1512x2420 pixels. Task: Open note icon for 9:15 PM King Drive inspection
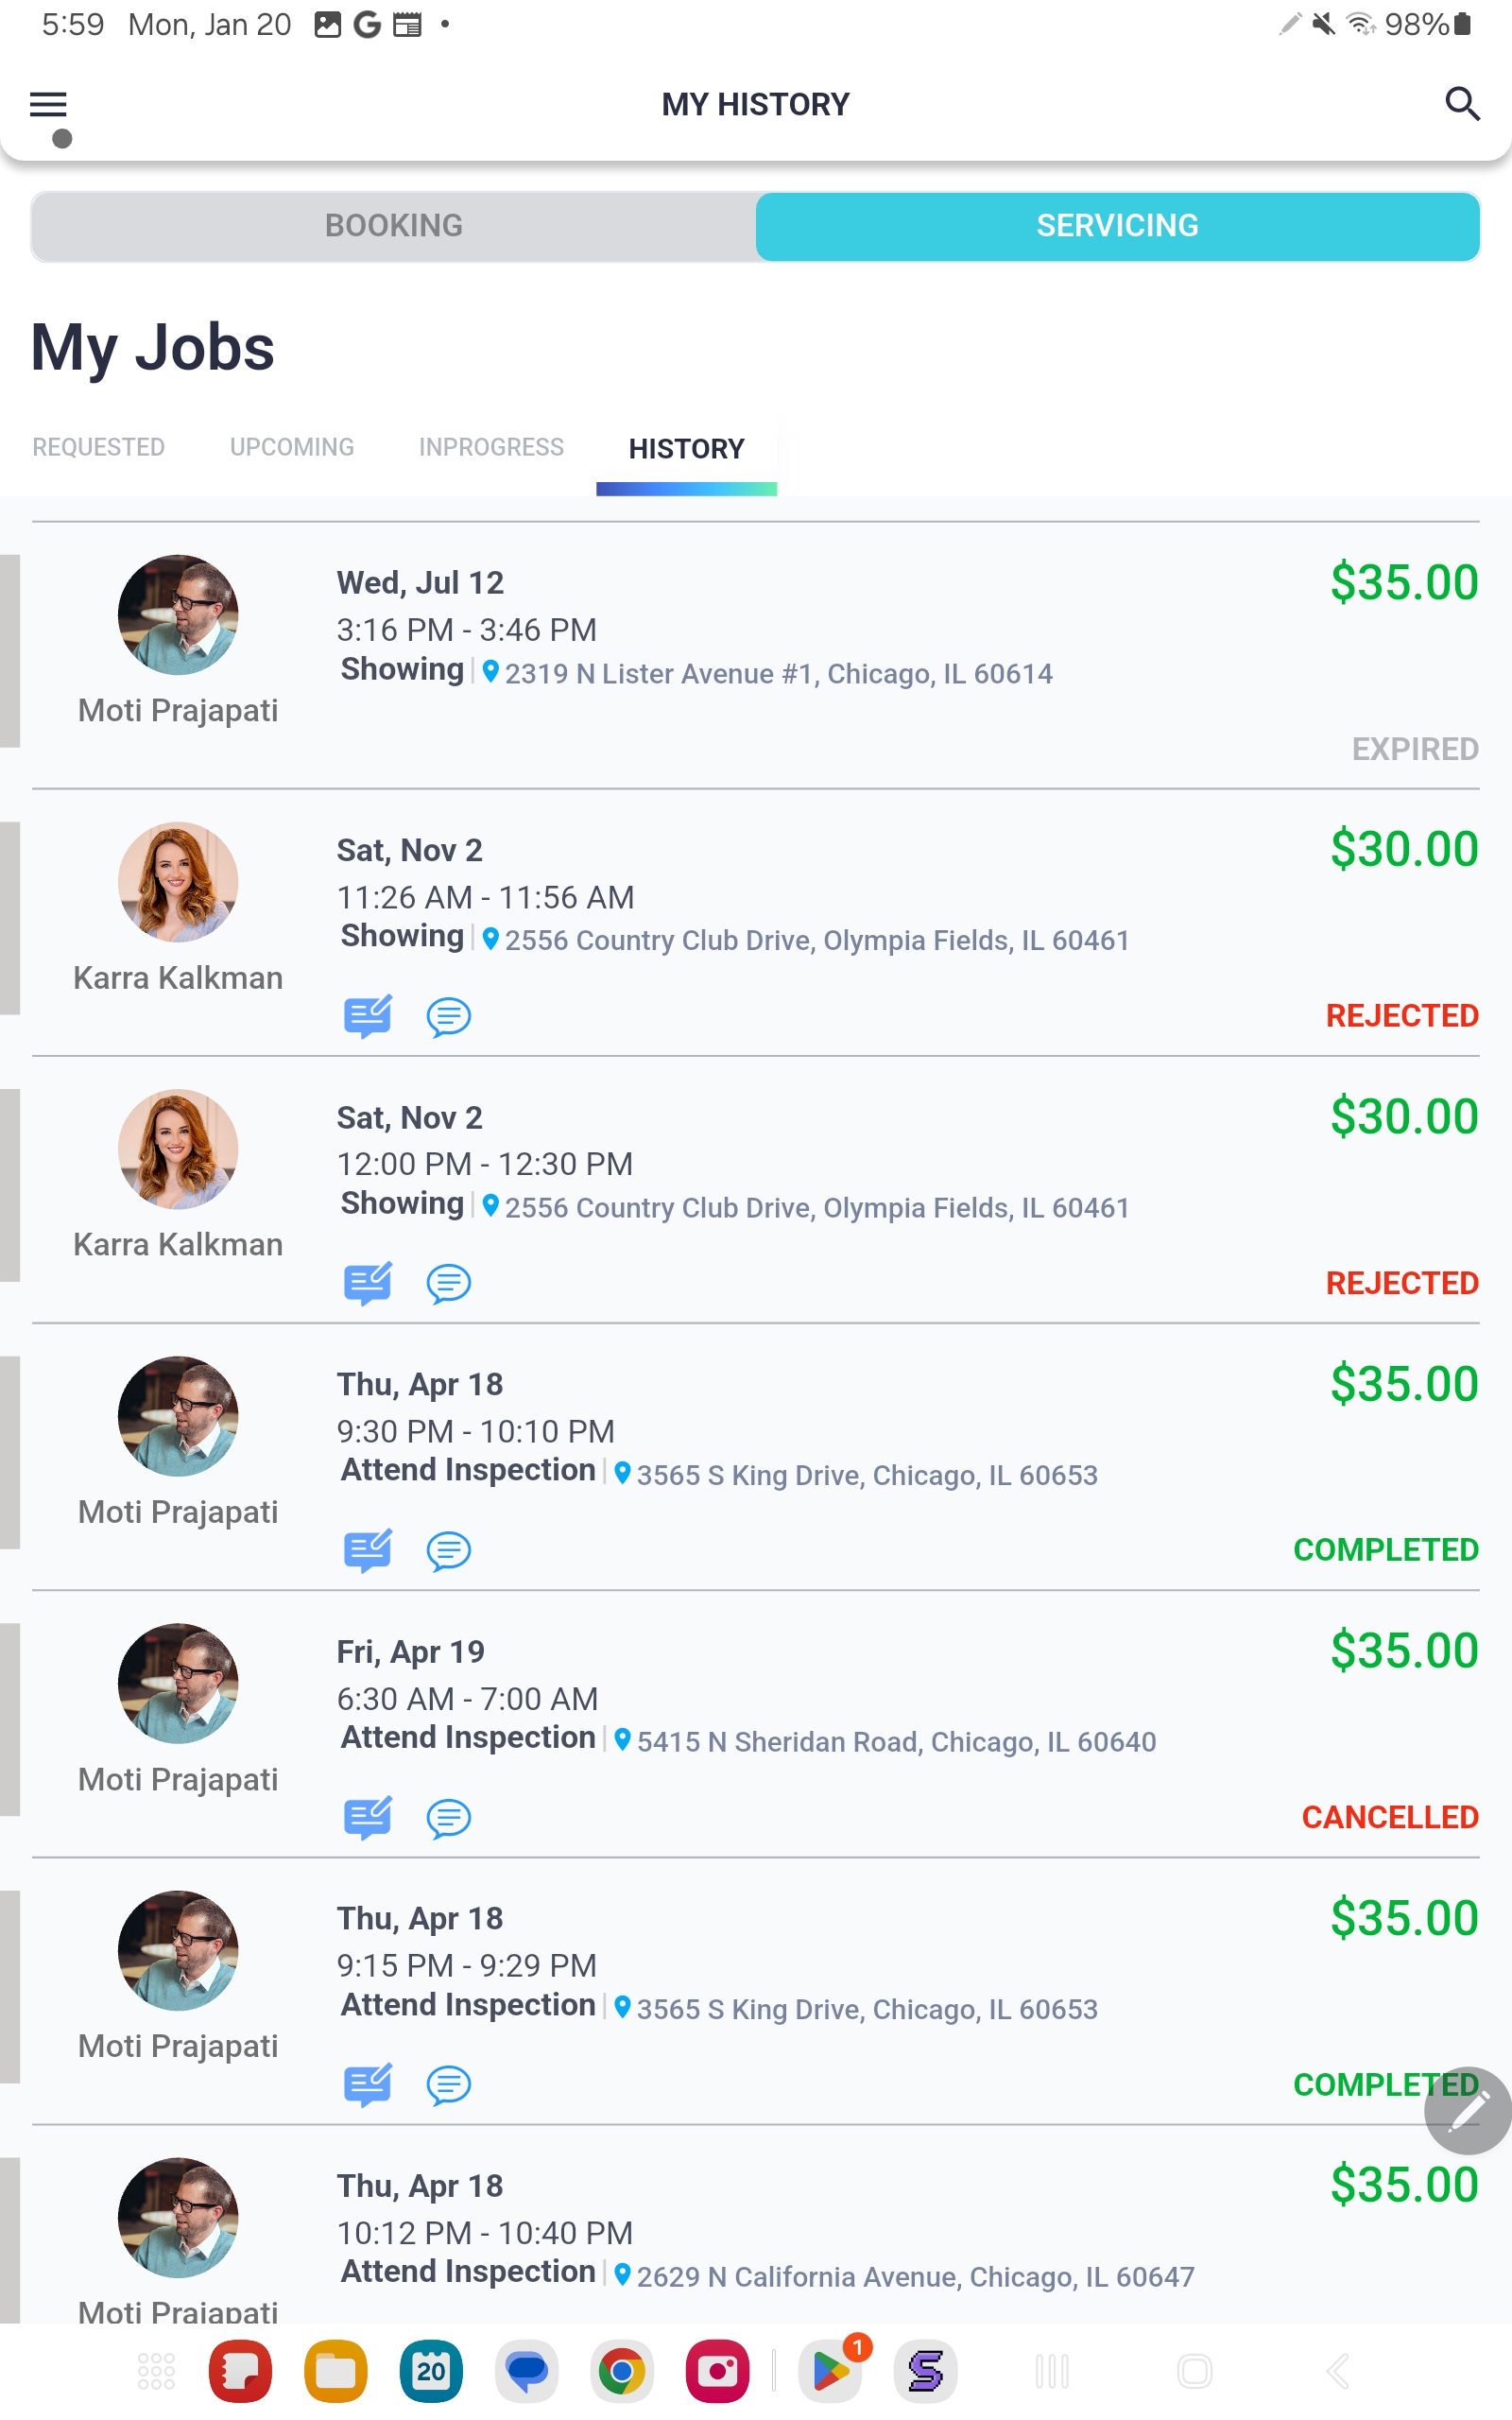(367, 2085)
